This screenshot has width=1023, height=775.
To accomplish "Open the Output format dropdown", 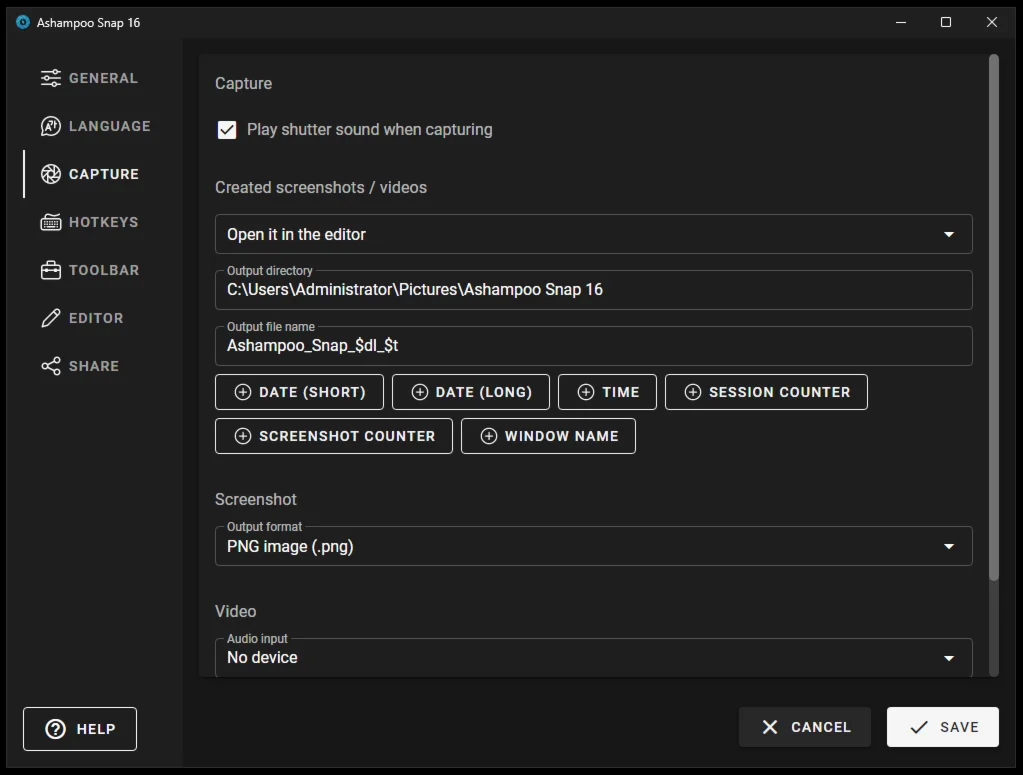I will [x=948, y=546].
